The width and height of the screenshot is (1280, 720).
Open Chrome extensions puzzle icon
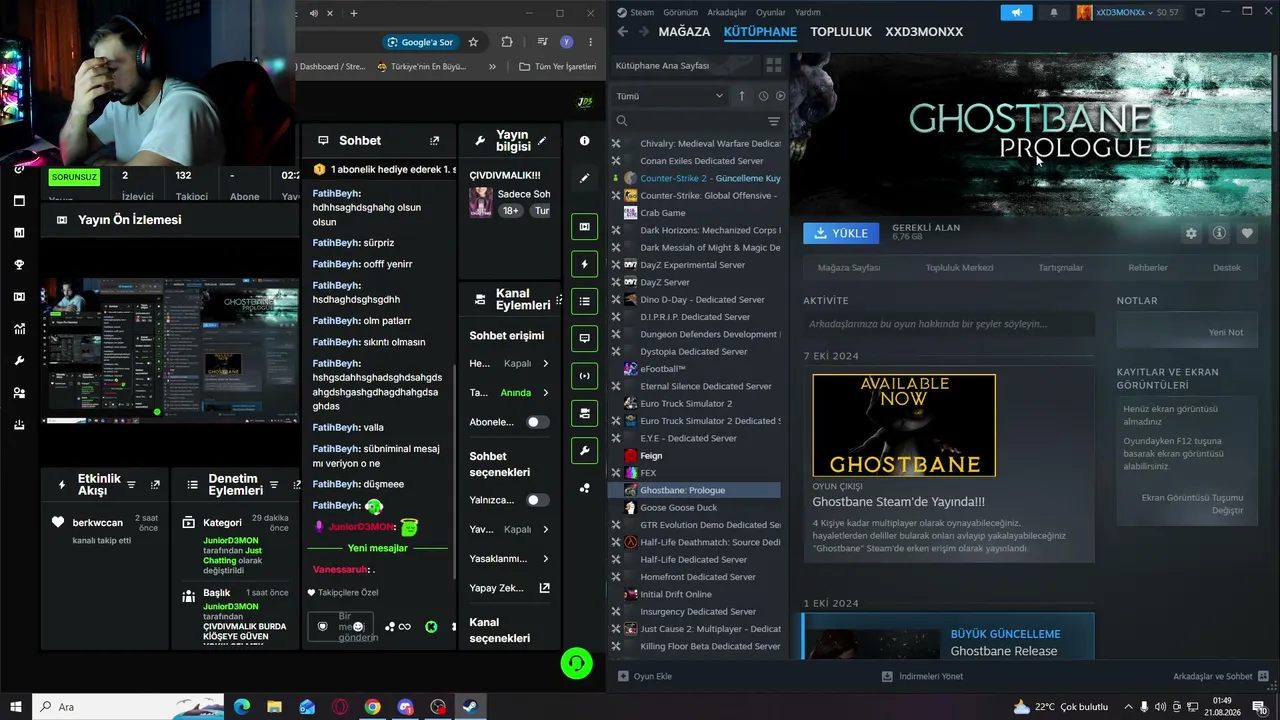pyautogui.click(x=507, y=42)
